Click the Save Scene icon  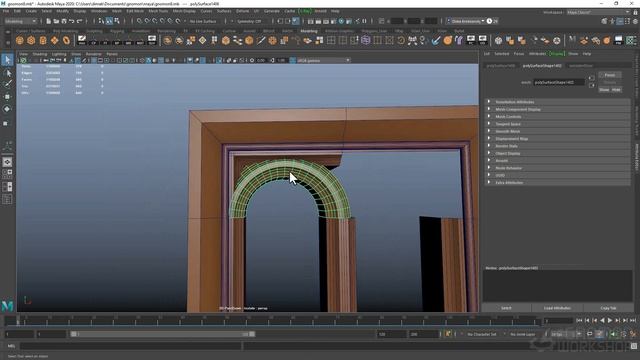[64, 21]
